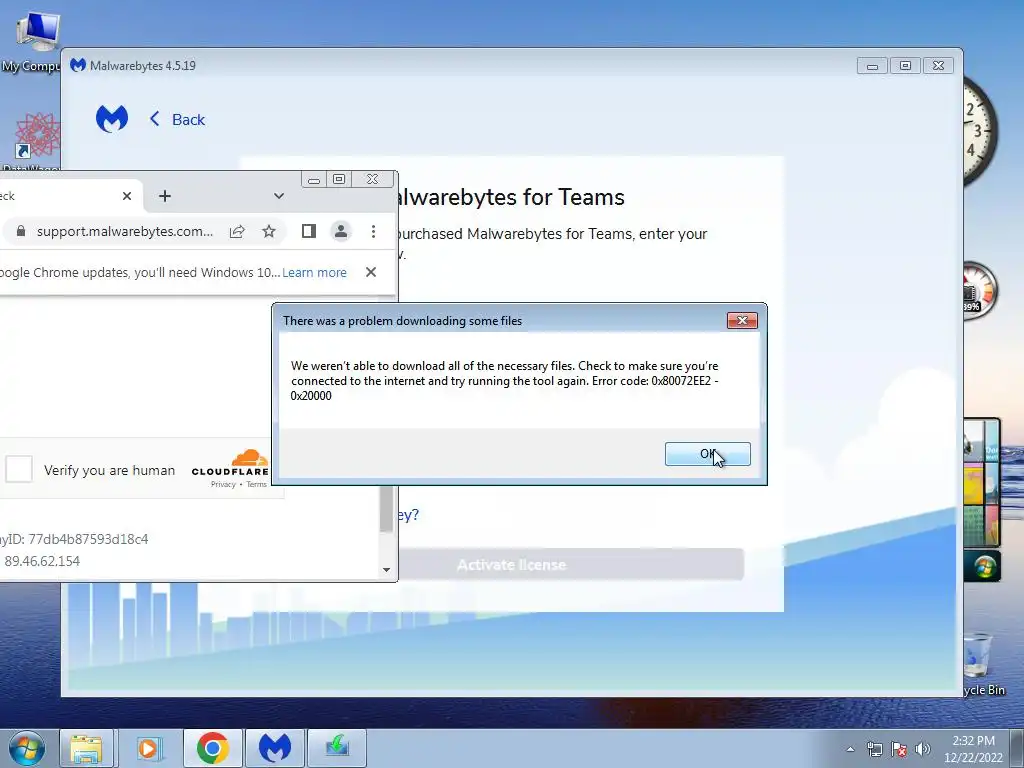
Task: Open the network tray icon
Action: pyautogui.click(x=874, y=749)
